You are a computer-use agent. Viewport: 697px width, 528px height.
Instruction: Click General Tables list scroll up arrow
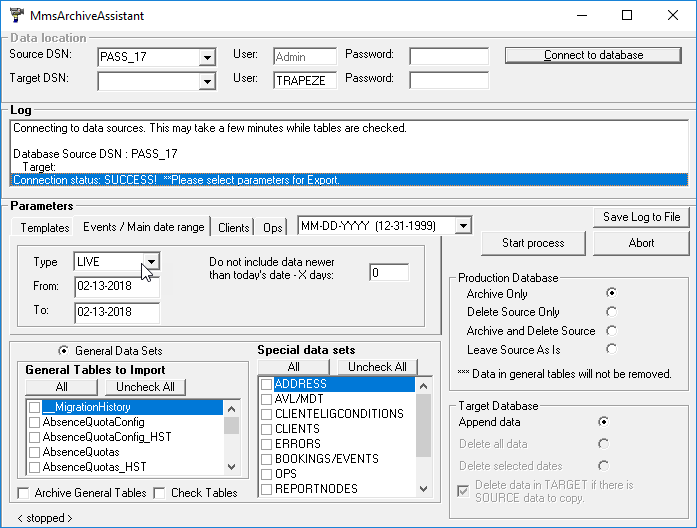[231, 408]
